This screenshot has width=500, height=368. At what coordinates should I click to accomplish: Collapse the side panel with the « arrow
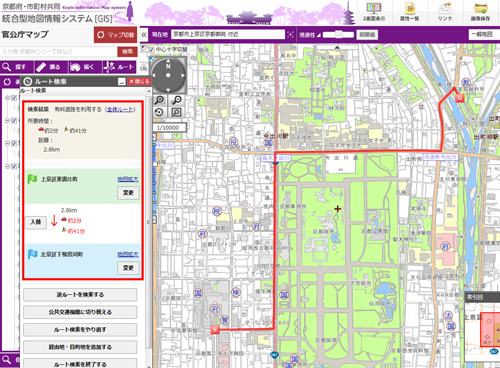144,35
